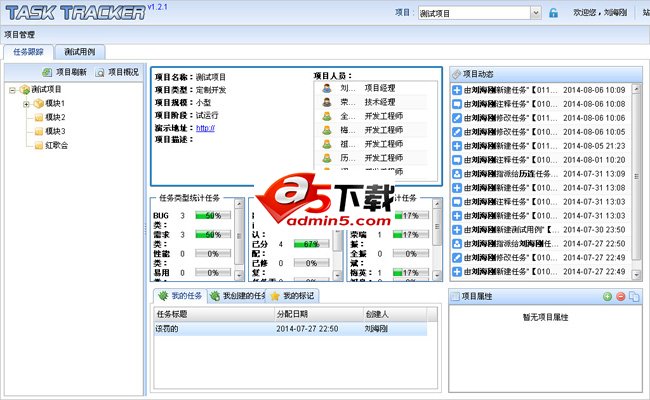Click the scroll-up arrow of the 项目动态 list
The height and width of the screenshot is (400, 650).
click(636, 89)
